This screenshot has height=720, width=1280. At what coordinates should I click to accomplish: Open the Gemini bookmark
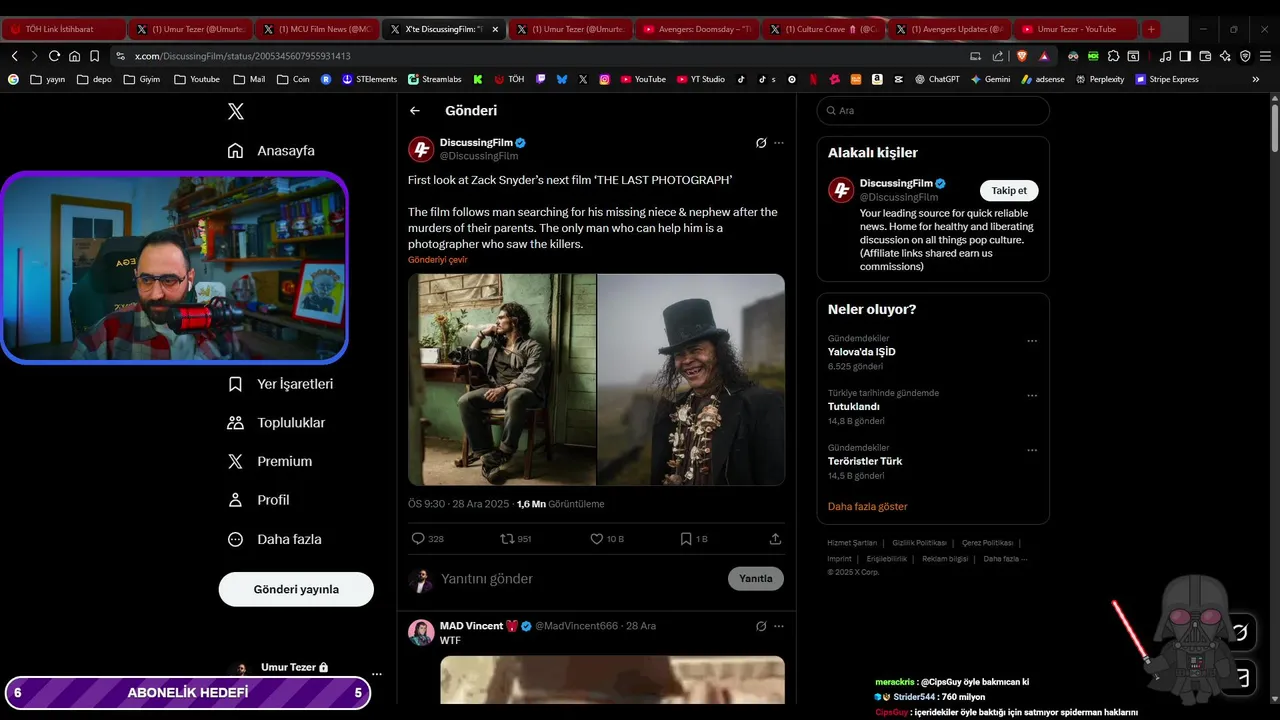coord(990,79)
